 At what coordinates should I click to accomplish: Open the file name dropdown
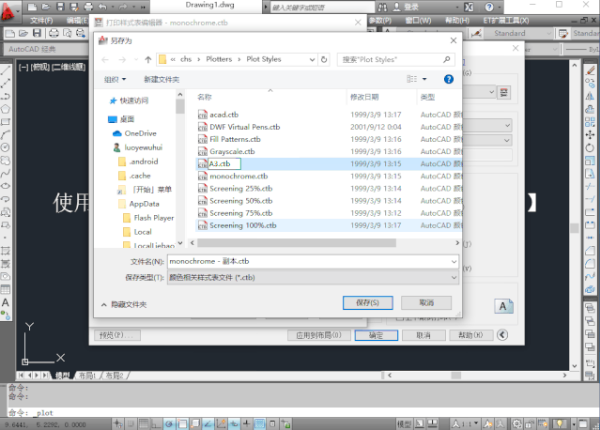pos(454,262)
